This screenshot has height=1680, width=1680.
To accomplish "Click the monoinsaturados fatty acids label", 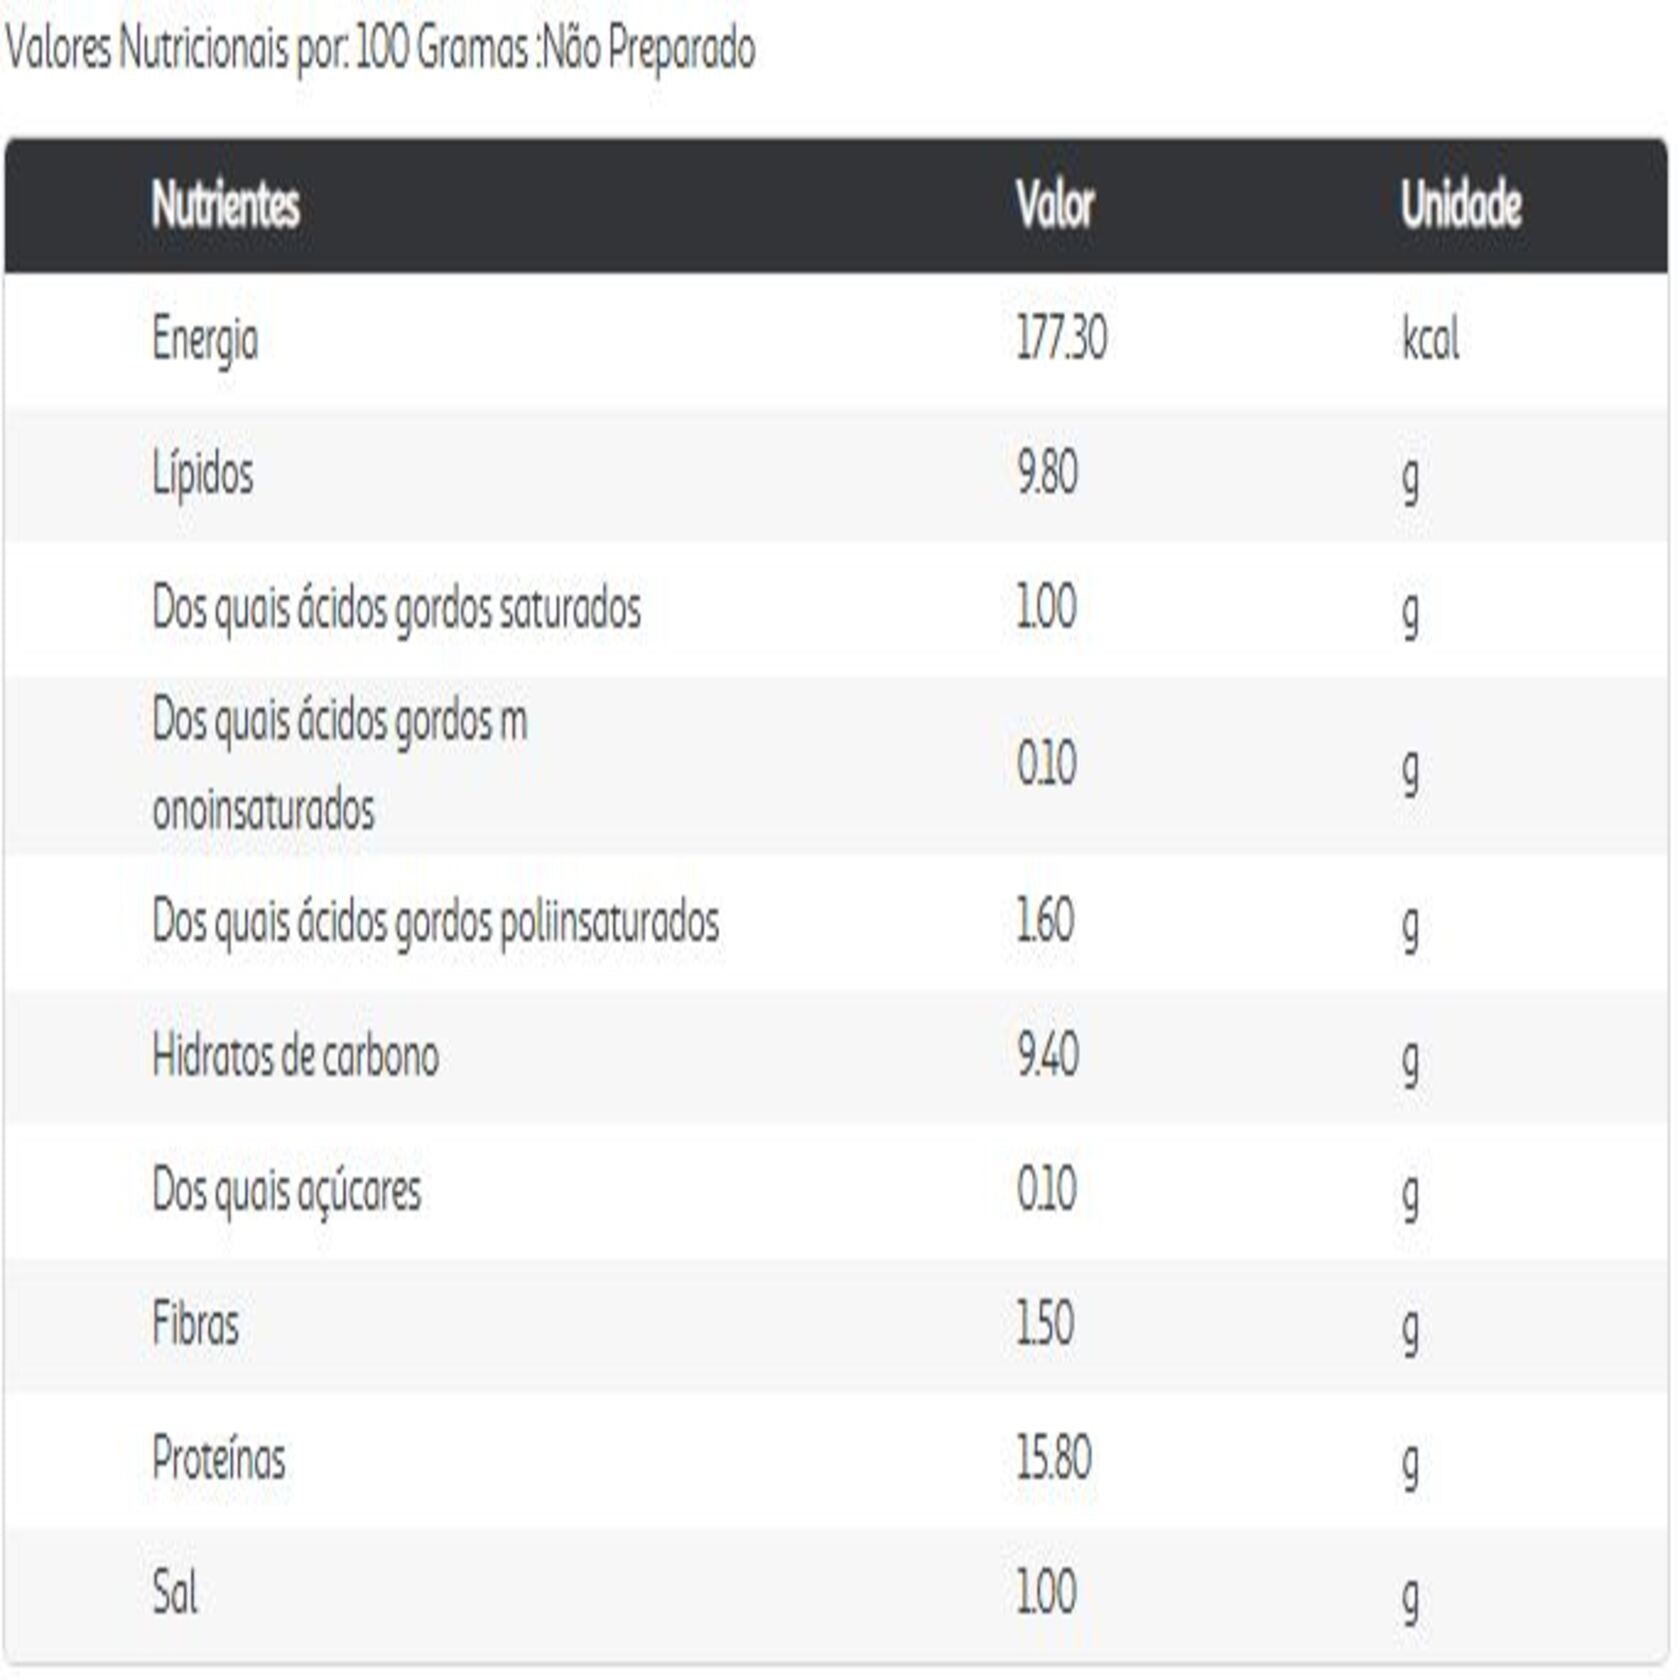I will [x=339, y=765].
